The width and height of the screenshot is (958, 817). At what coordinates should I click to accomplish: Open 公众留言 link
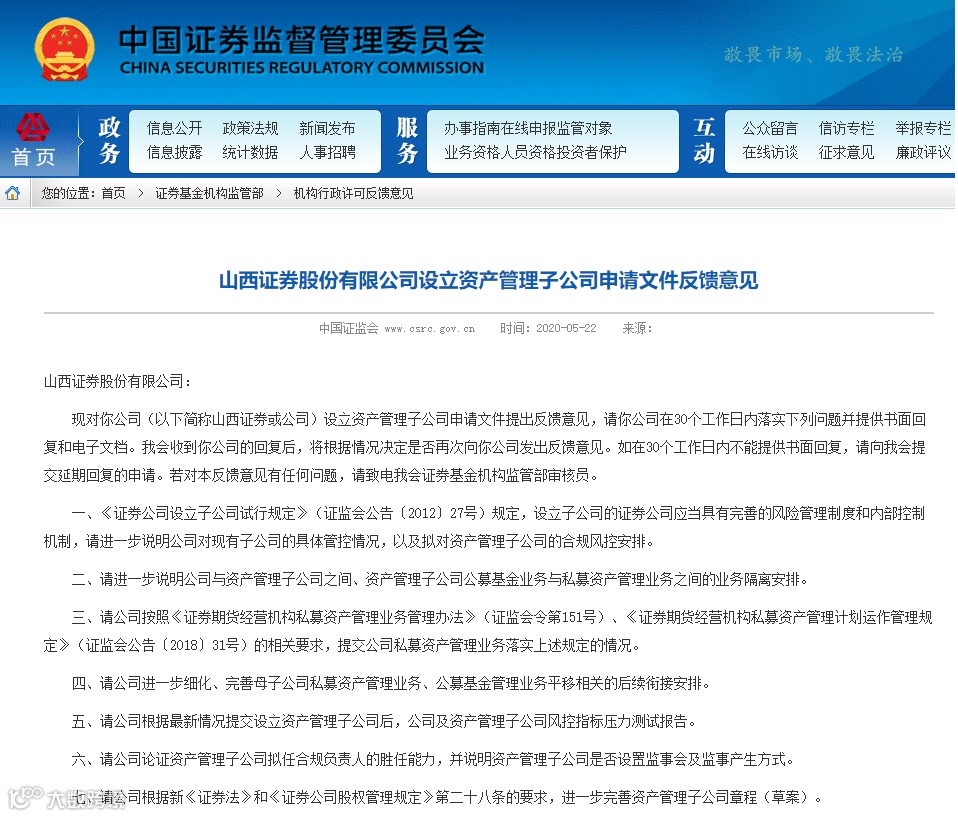point(770,128)
